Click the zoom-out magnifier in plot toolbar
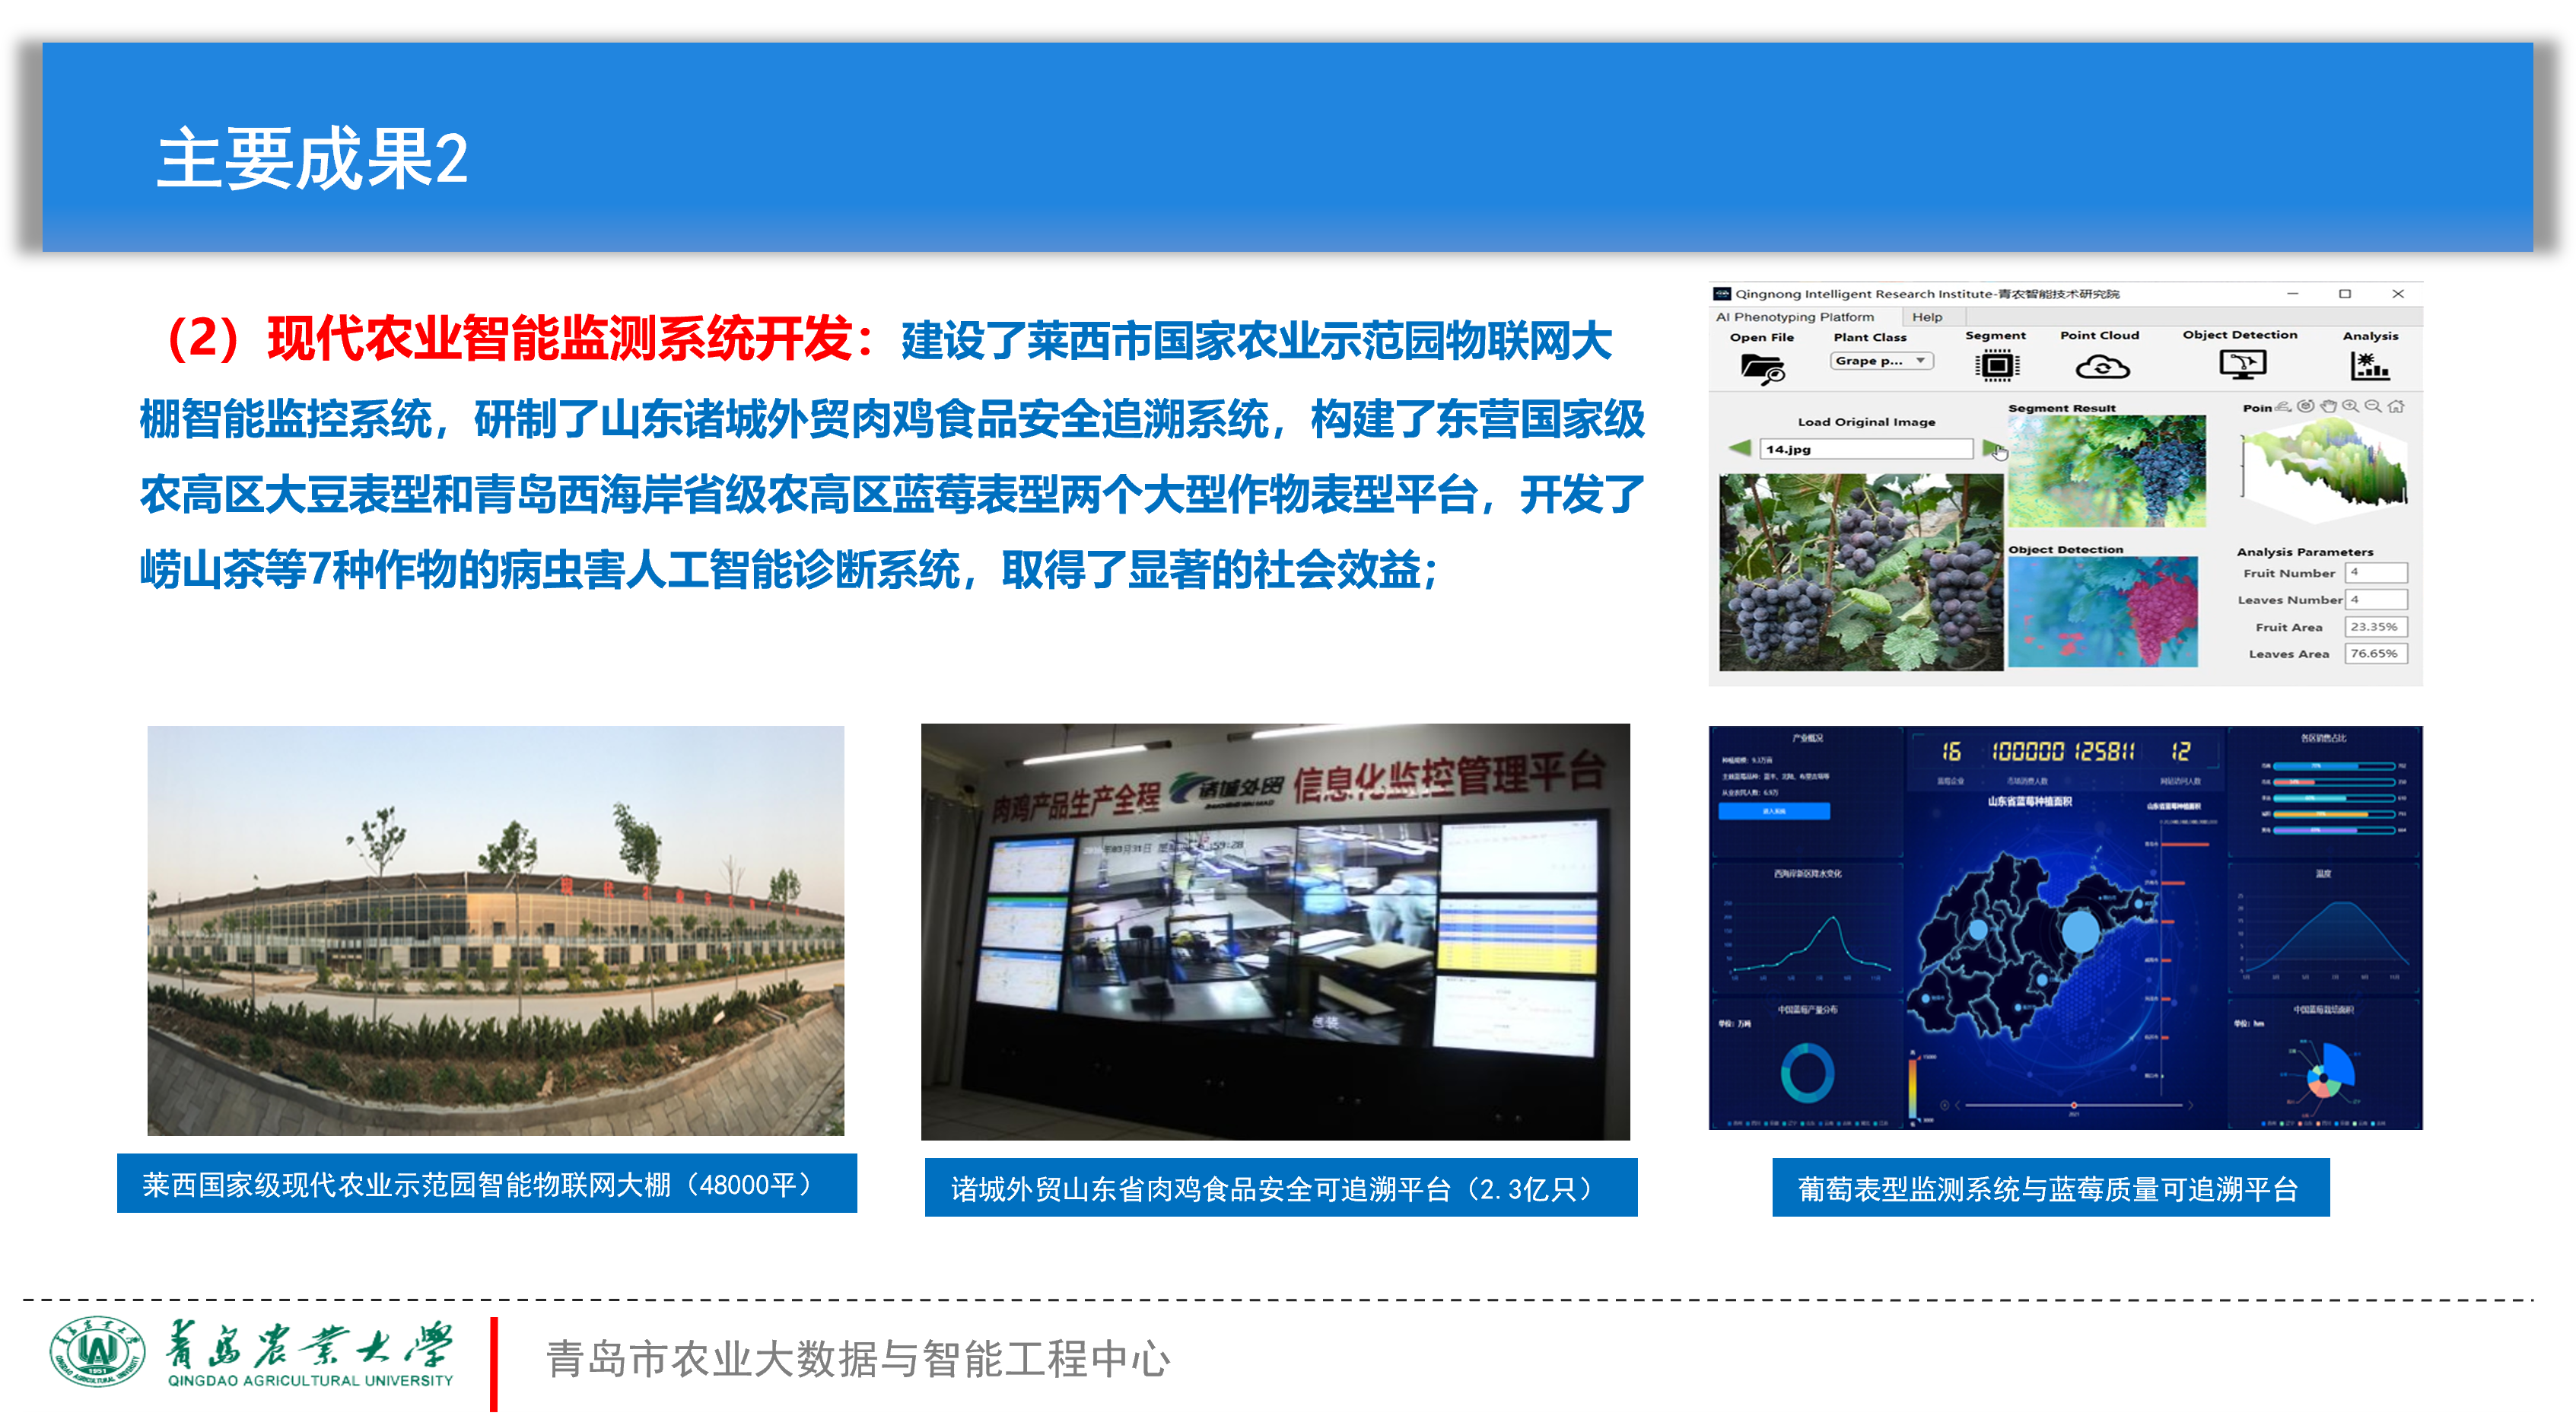Screen dimensions: 2576x1416 click(2372, 406)
